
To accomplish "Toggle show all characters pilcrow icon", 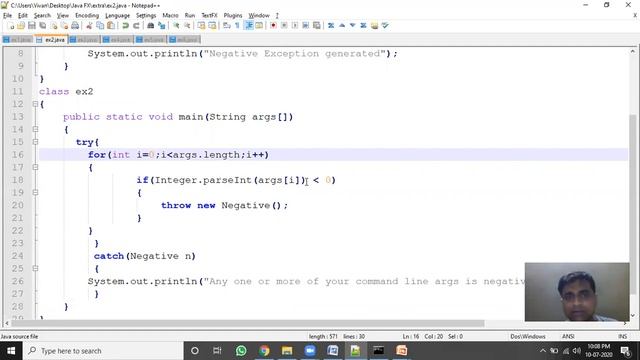I will [238, 26].
